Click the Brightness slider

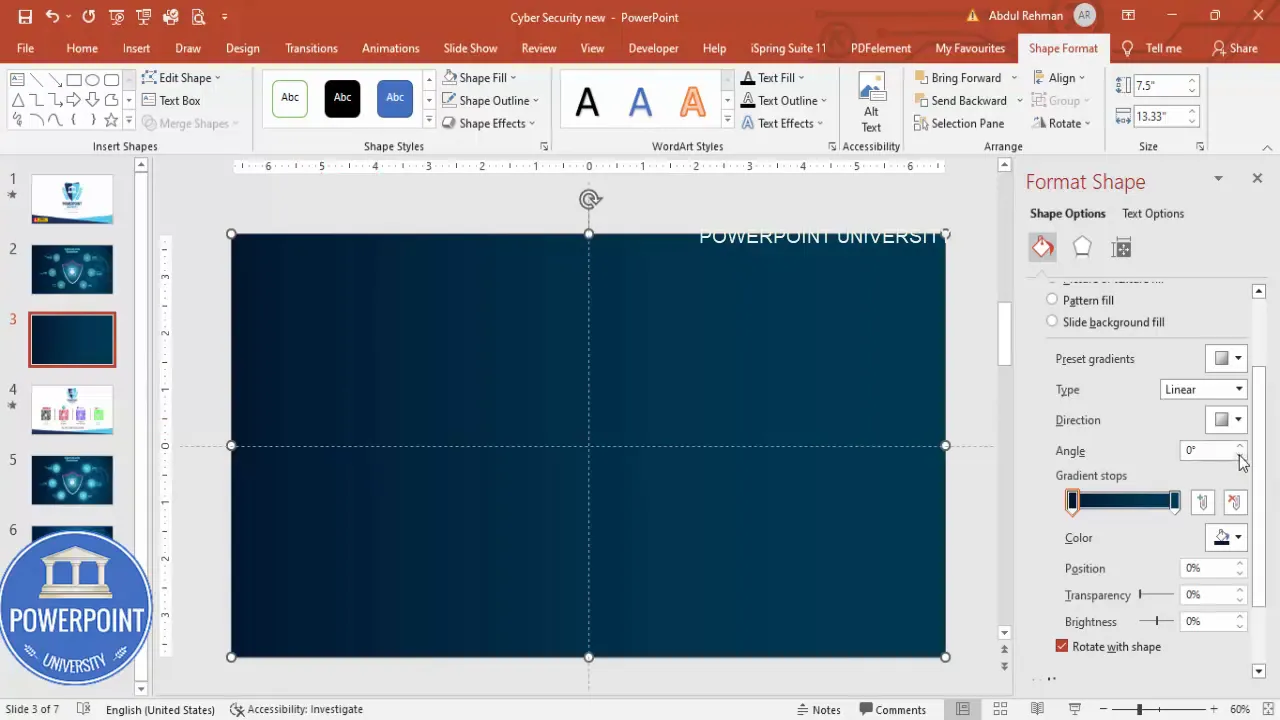[x=1156, y=621]
